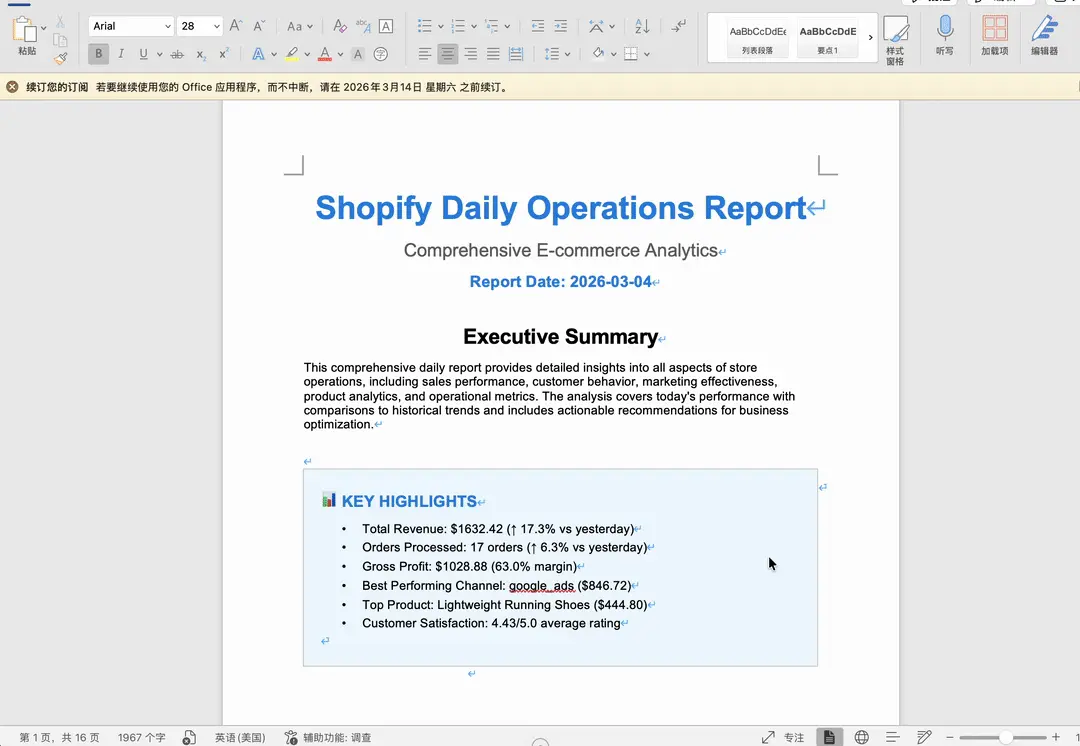Open the Add-ins (加载项) icon

tap(994, 33)
